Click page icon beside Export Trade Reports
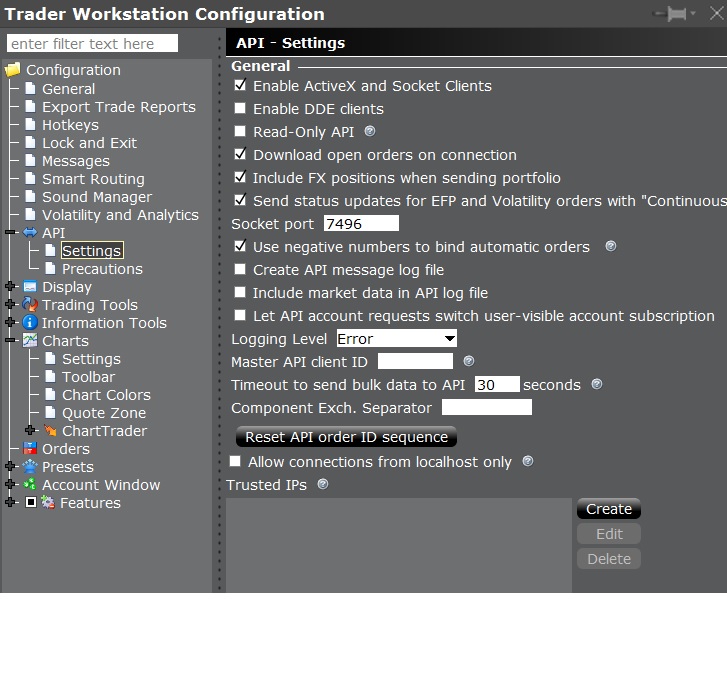Viewport: 727px width, 680px height. click(x=31, y=106)
